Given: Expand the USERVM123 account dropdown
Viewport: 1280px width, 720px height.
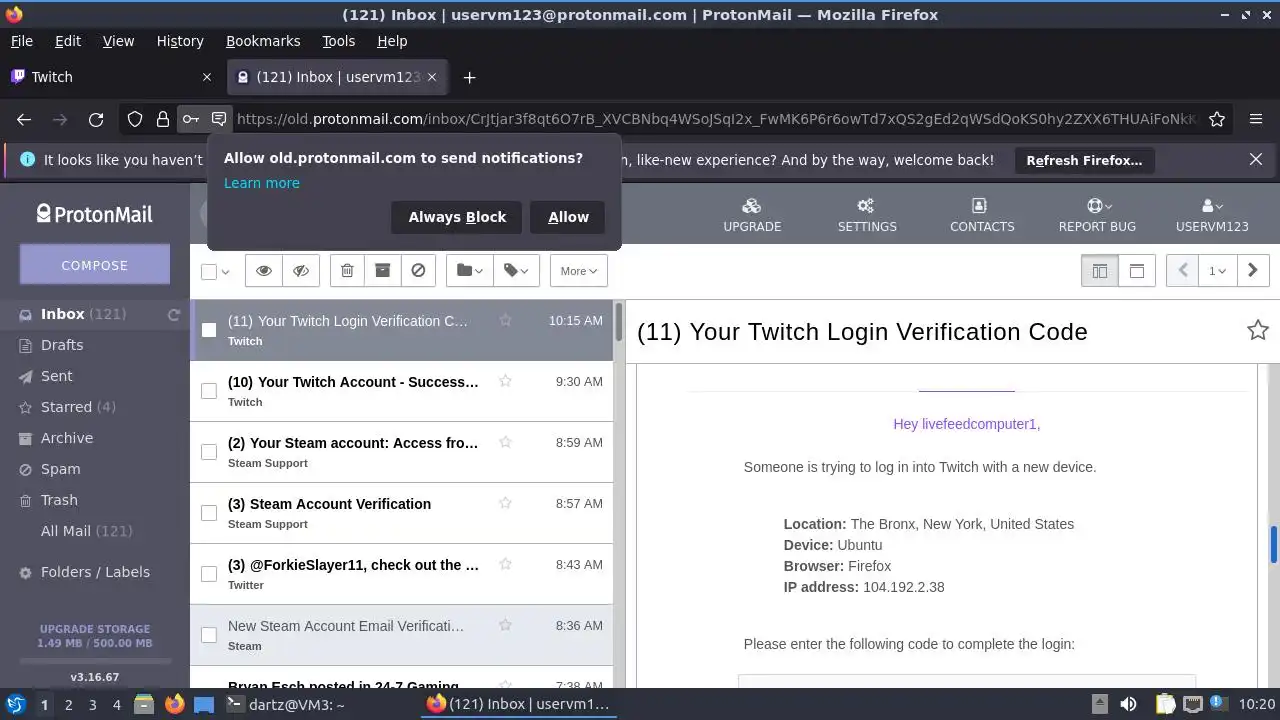Looking at the screenshot, I should (1212, 215).
